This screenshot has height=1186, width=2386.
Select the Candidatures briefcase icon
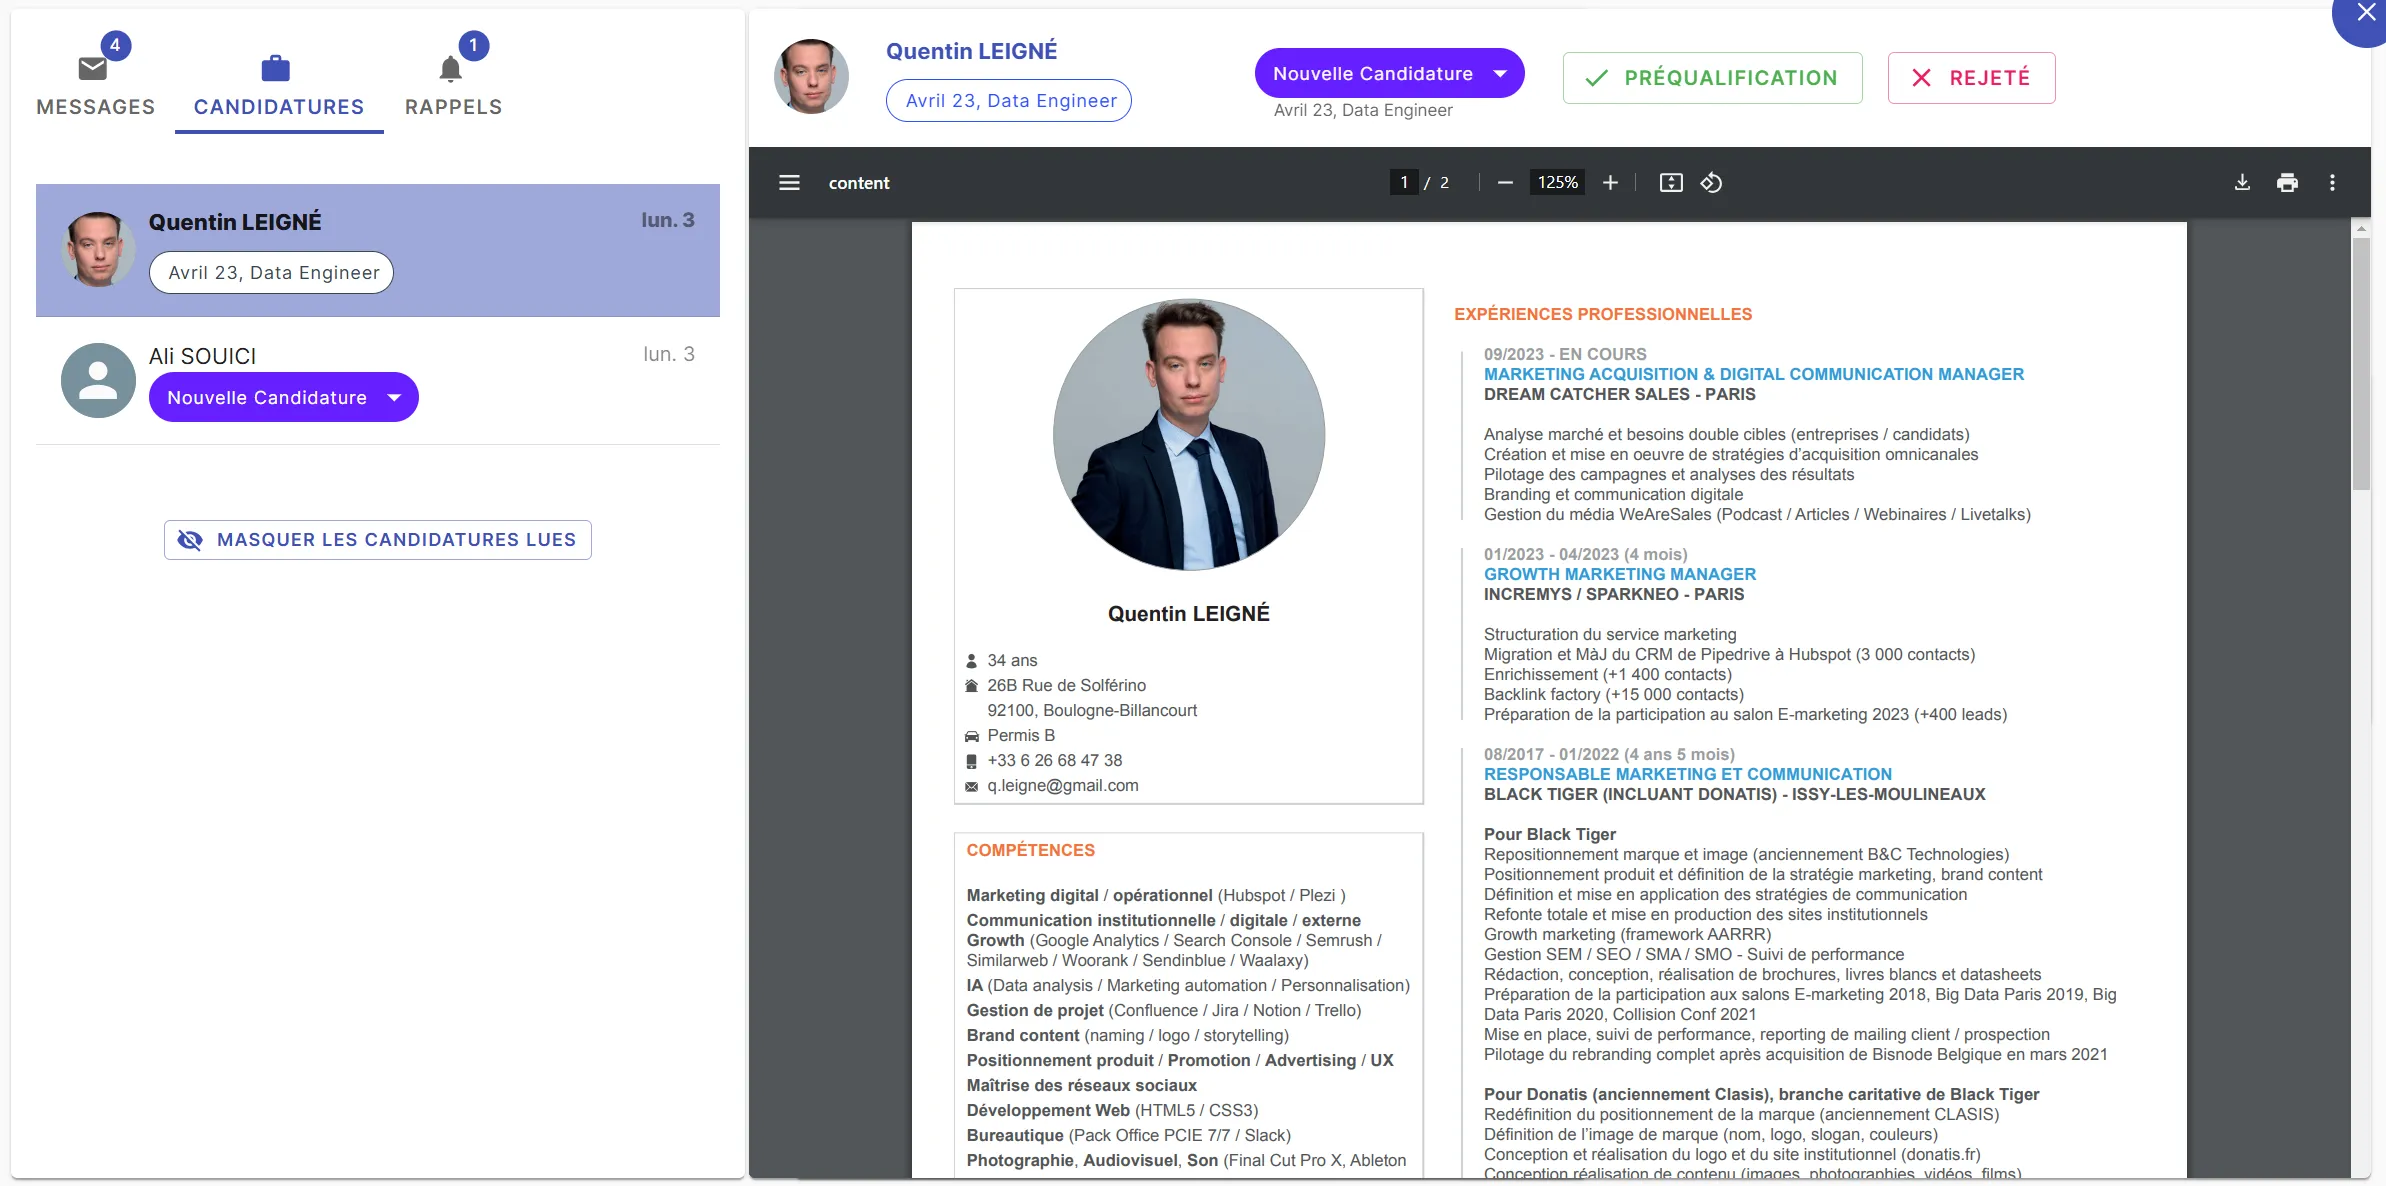[277, 66]
